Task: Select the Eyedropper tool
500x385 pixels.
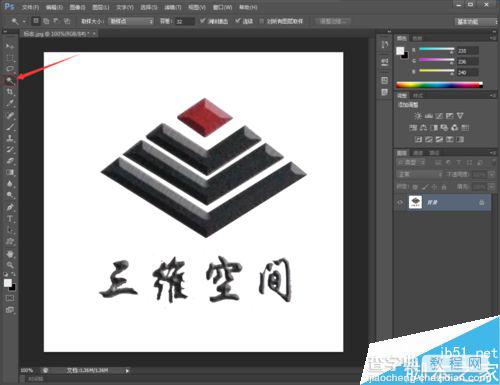Action: [10, 103]
